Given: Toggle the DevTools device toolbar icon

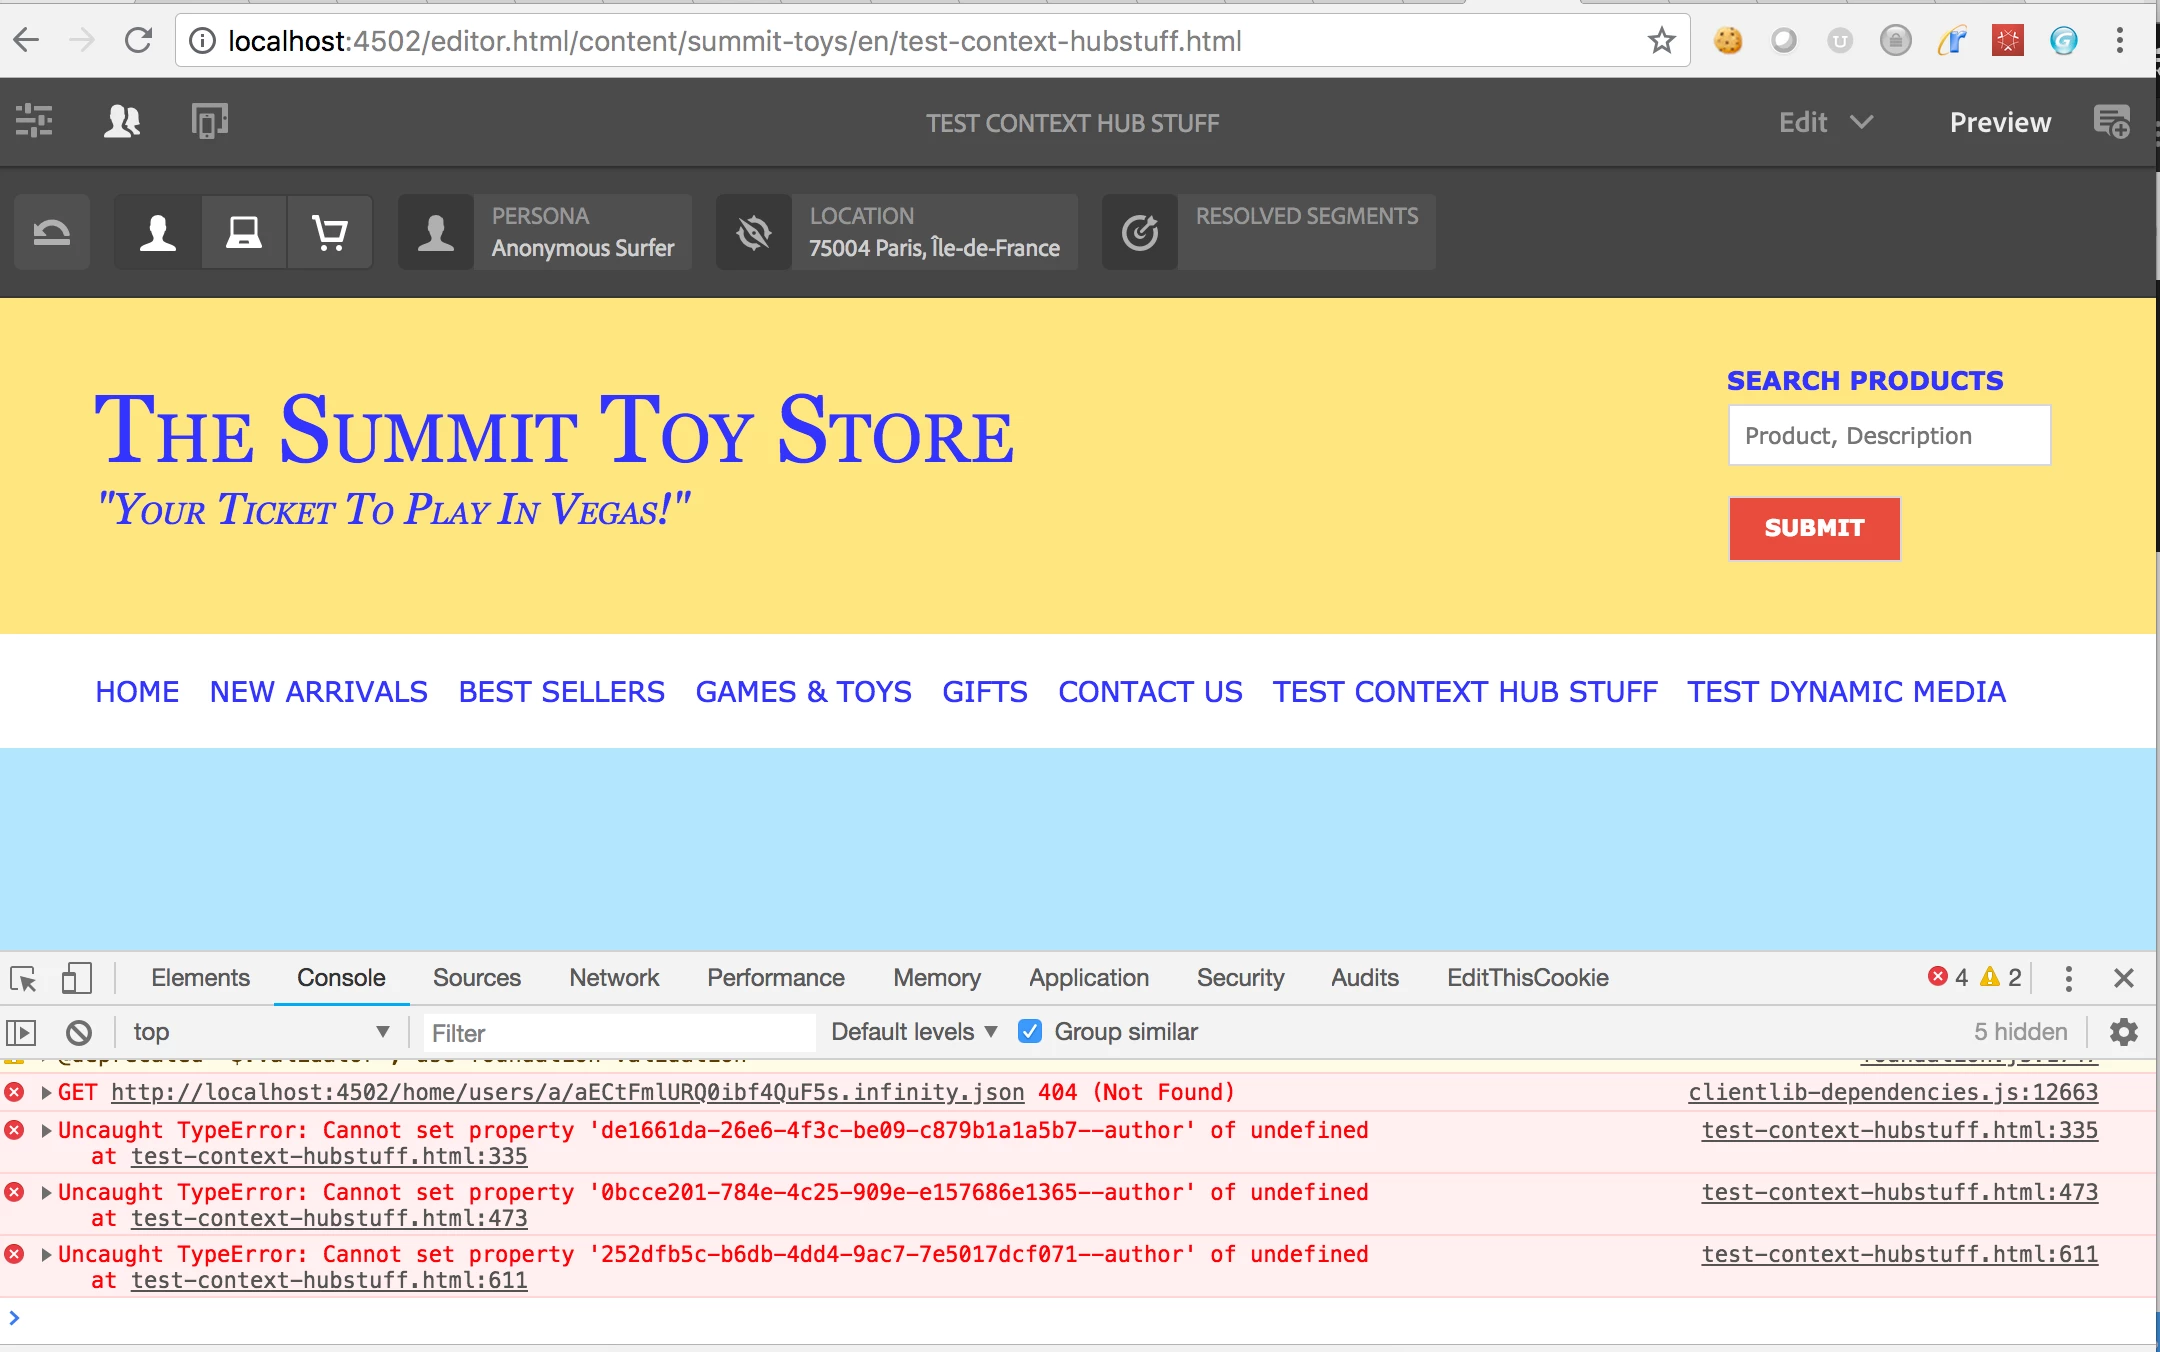Looking at the screenshot, I should click(76, 978).
